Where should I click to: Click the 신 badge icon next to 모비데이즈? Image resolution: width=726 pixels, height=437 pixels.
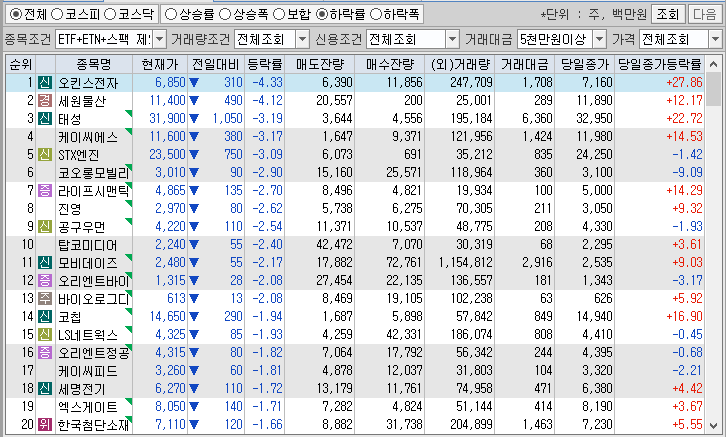(45, 262)
